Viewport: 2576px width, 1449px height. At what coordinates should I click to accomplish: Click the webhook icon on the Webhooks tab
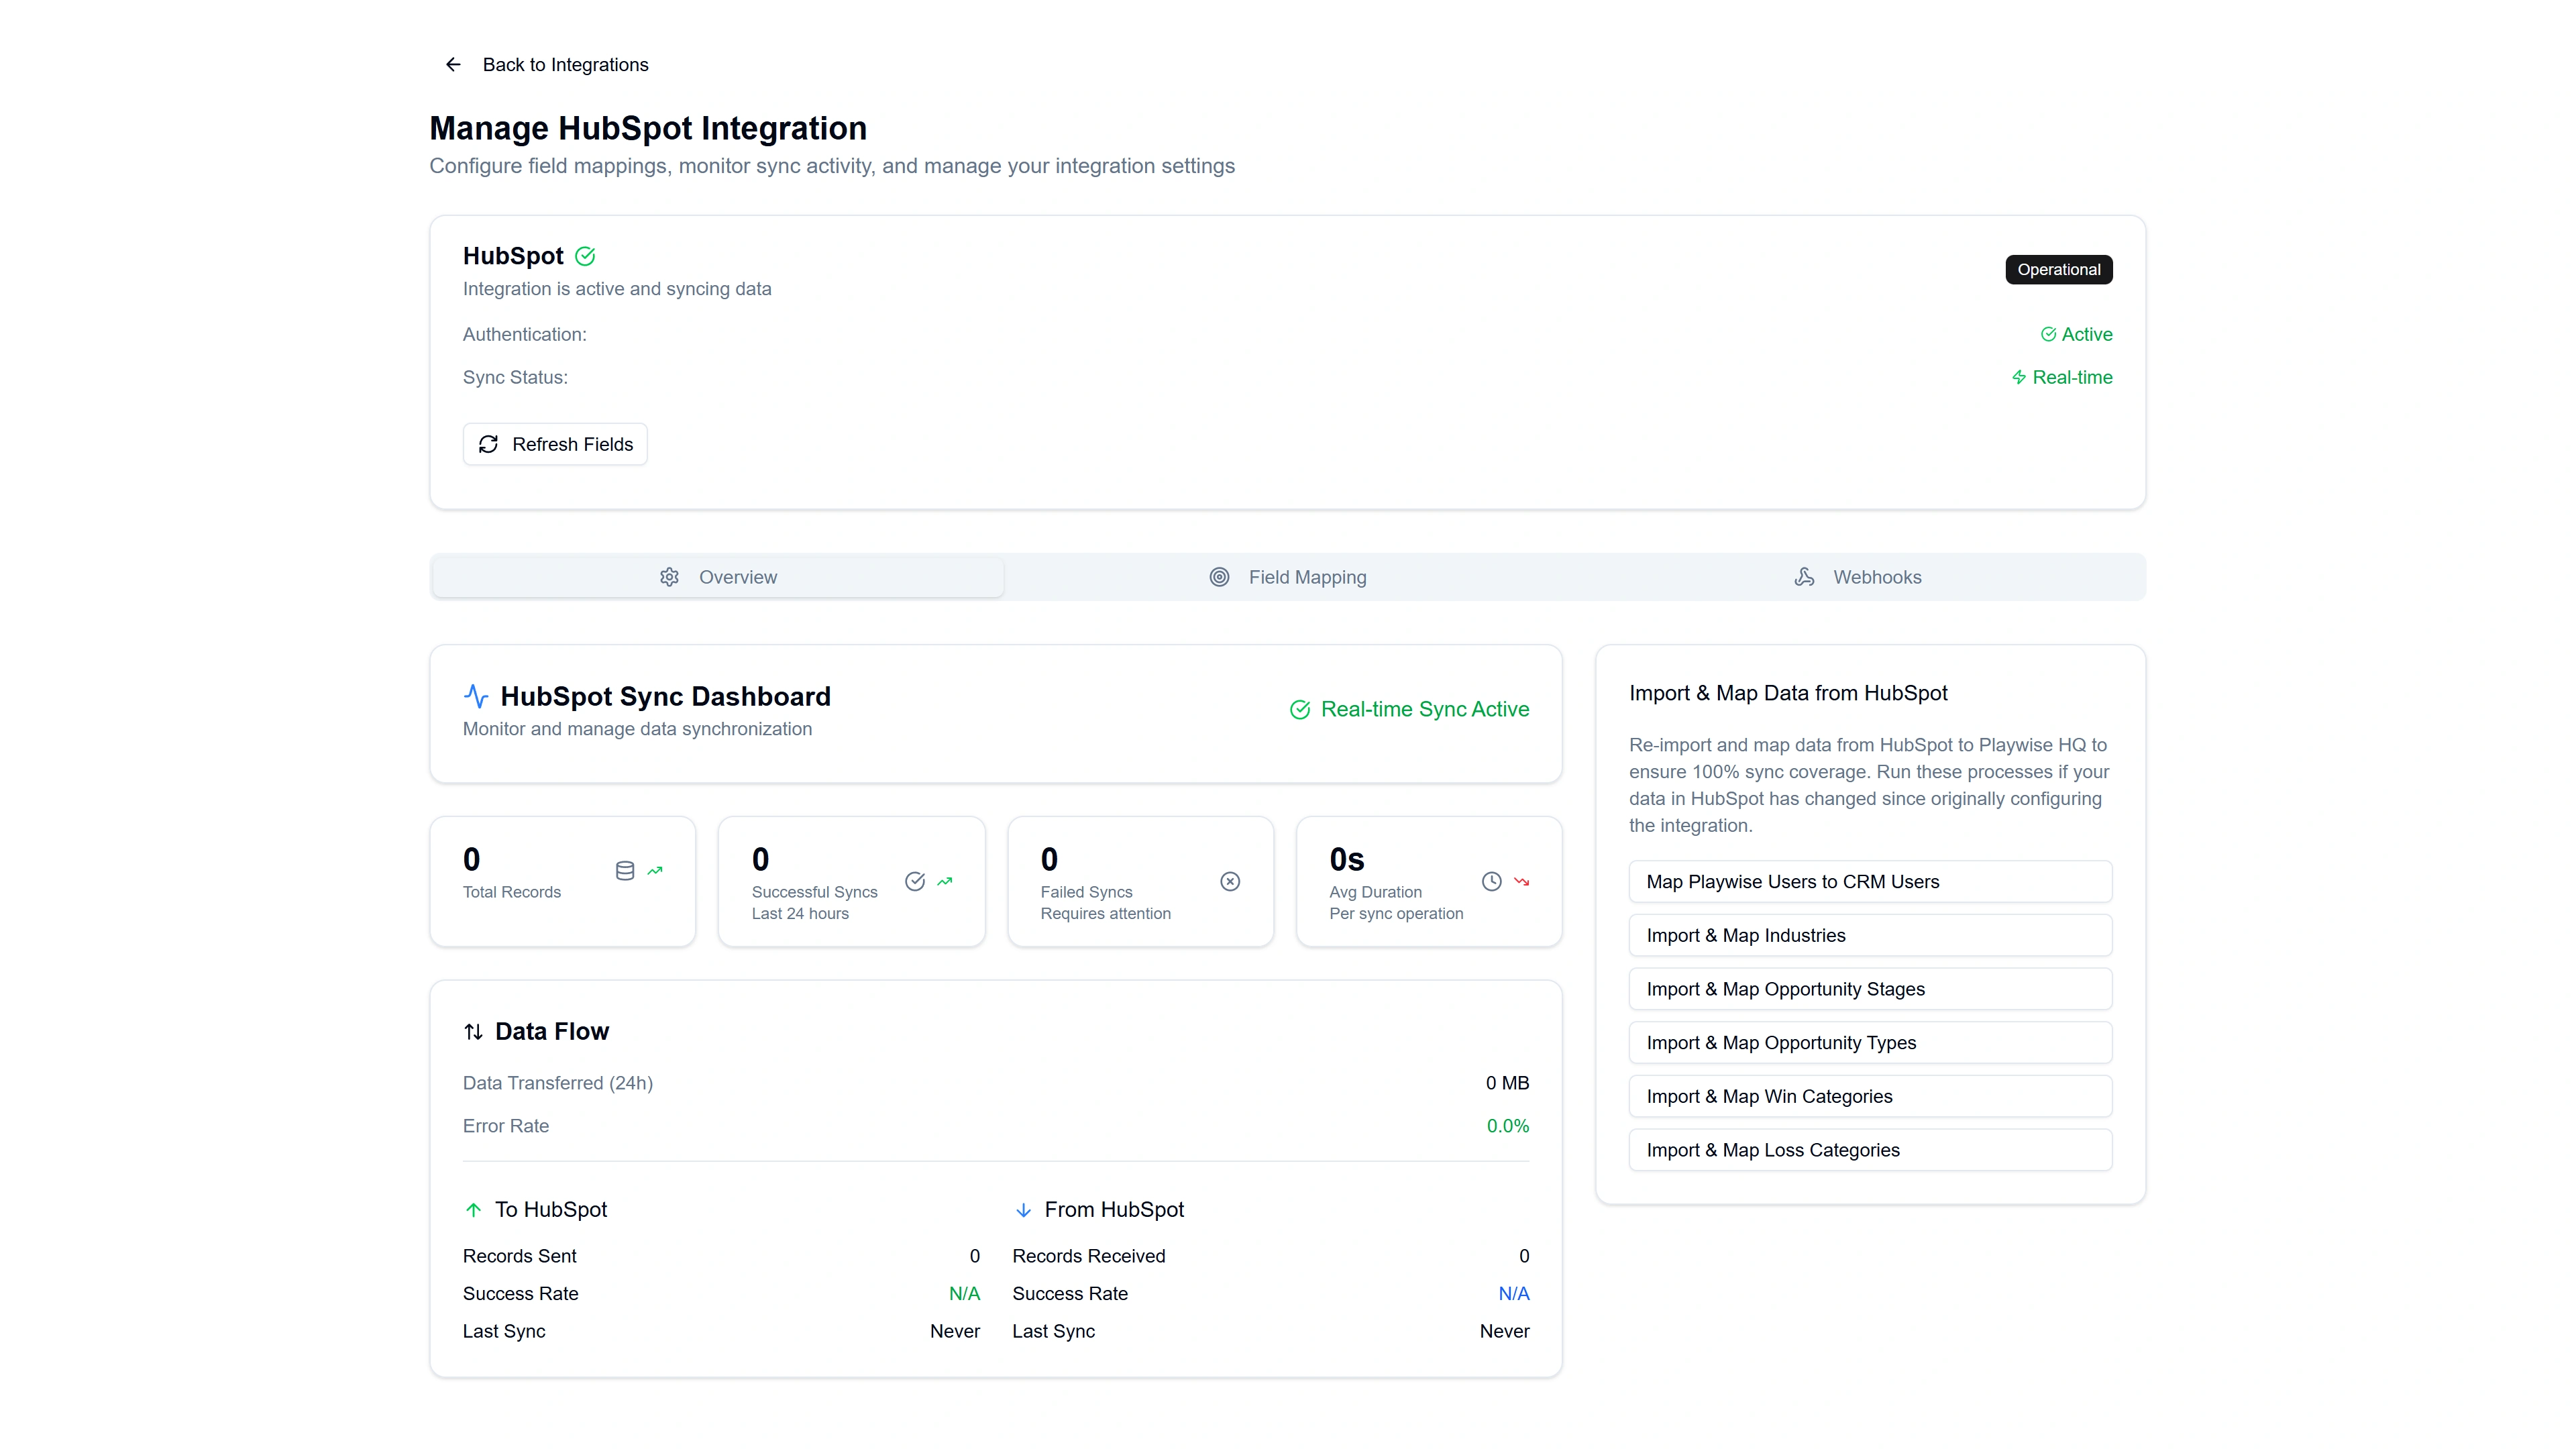[x=1805, y=576]
